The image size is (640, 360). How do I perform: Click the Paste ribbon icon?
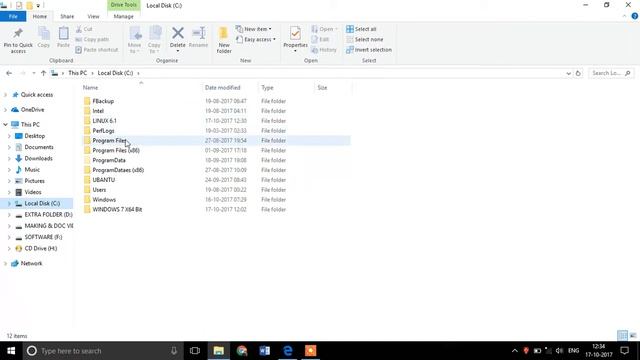[63, 33]
